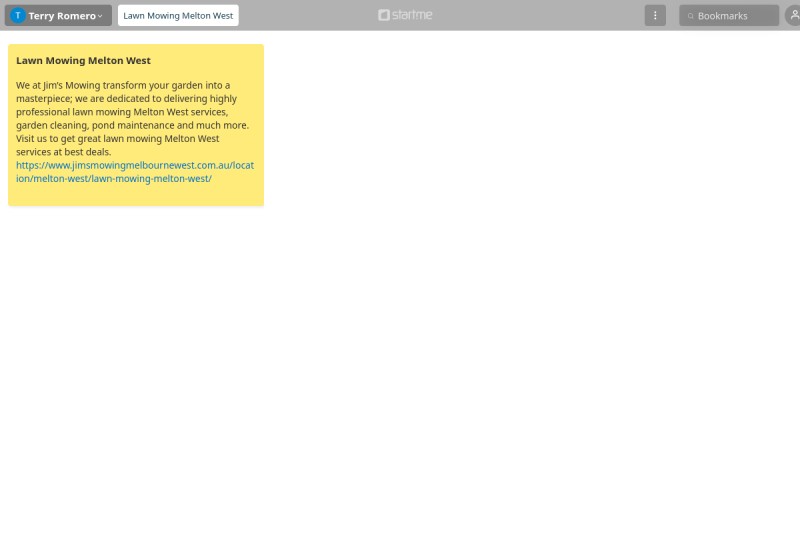Select the Lawn Mowing Melton West tab
Screen dimensions: 800x533
(x=178, y=16)
